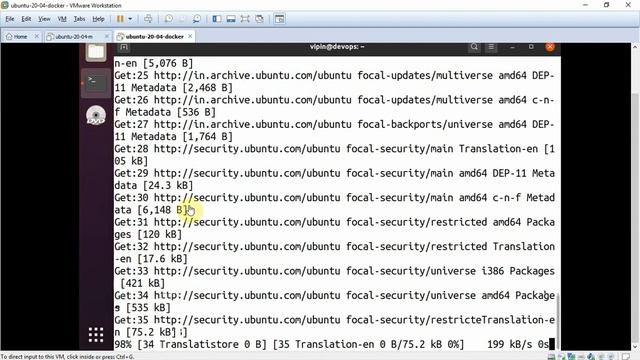Click the VMware scrollbar down arrow
The width and height of the screenshot is (640, 360).
click(x=635, y=347)
